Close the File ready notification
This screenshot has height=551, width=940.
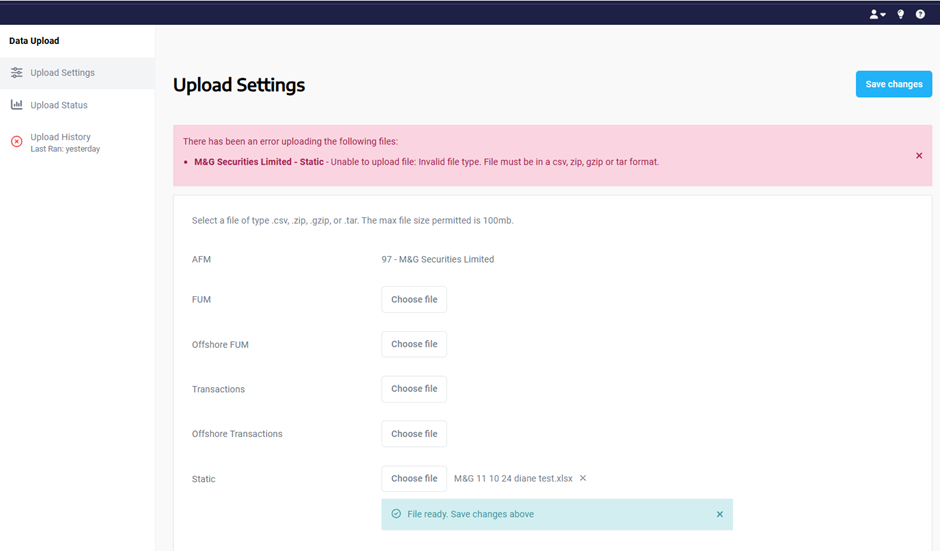(x=719, y=514)
